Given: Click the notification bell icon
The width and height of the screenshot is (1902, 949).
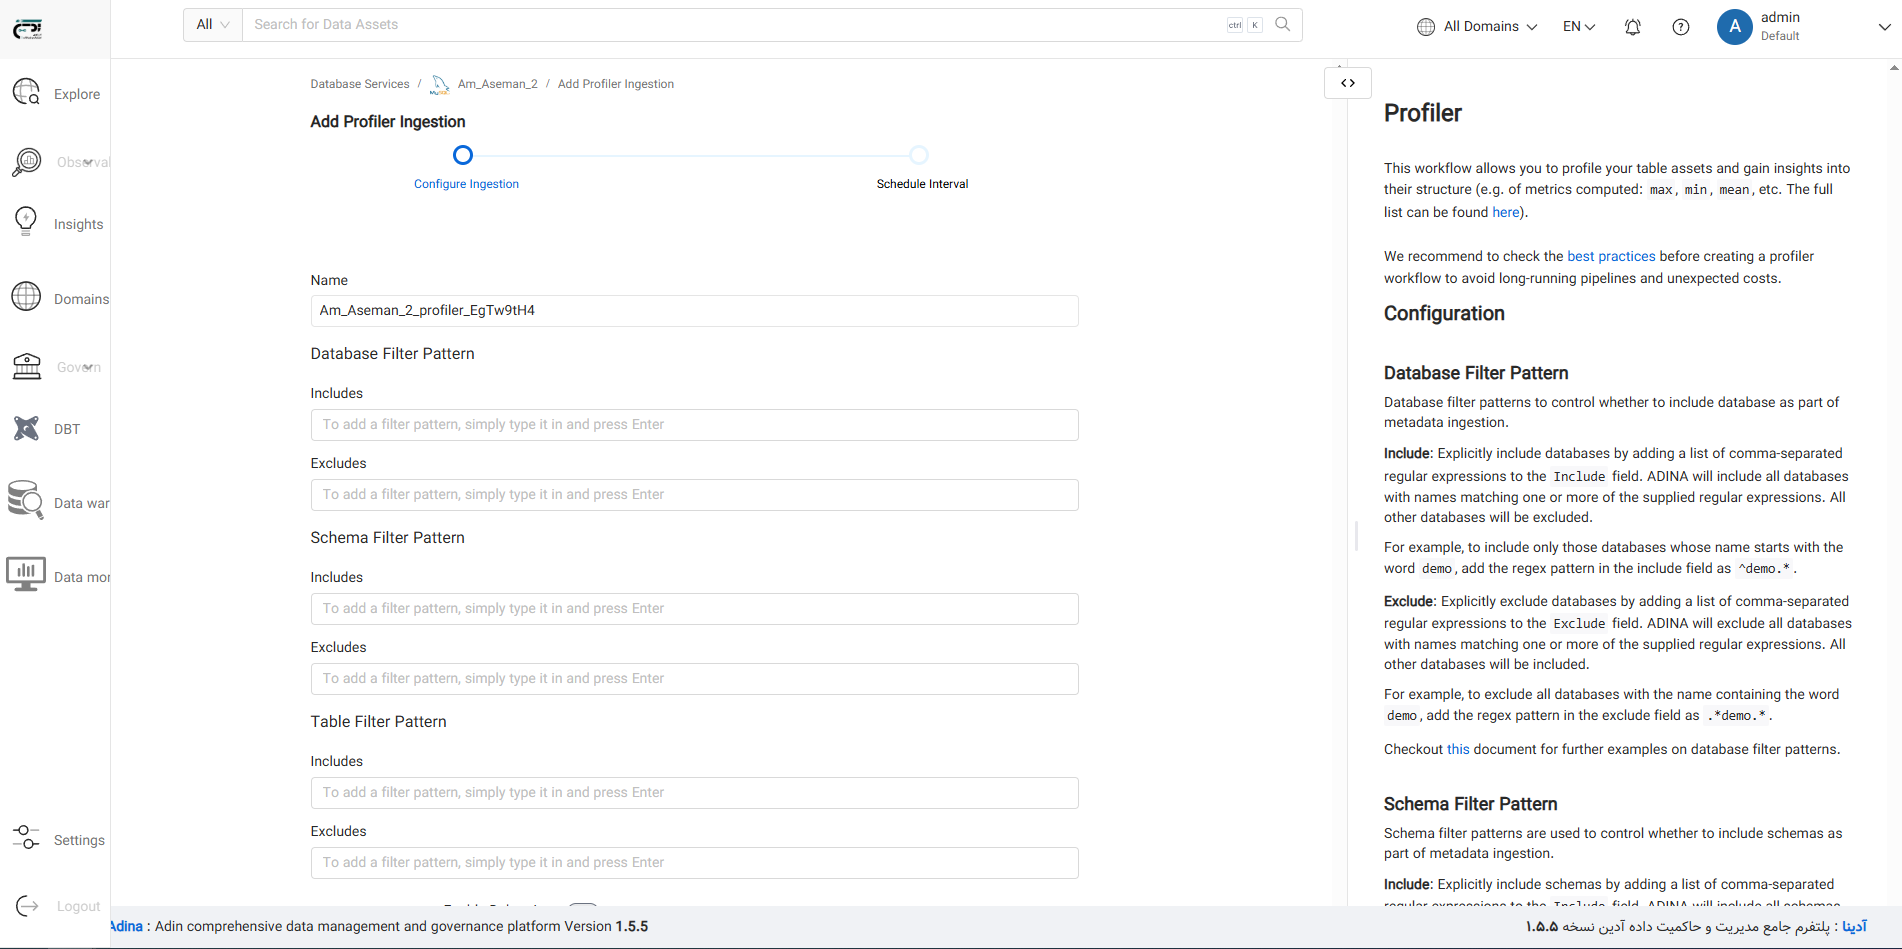Looking at the screenshot, I should [x=1632, y=27].
